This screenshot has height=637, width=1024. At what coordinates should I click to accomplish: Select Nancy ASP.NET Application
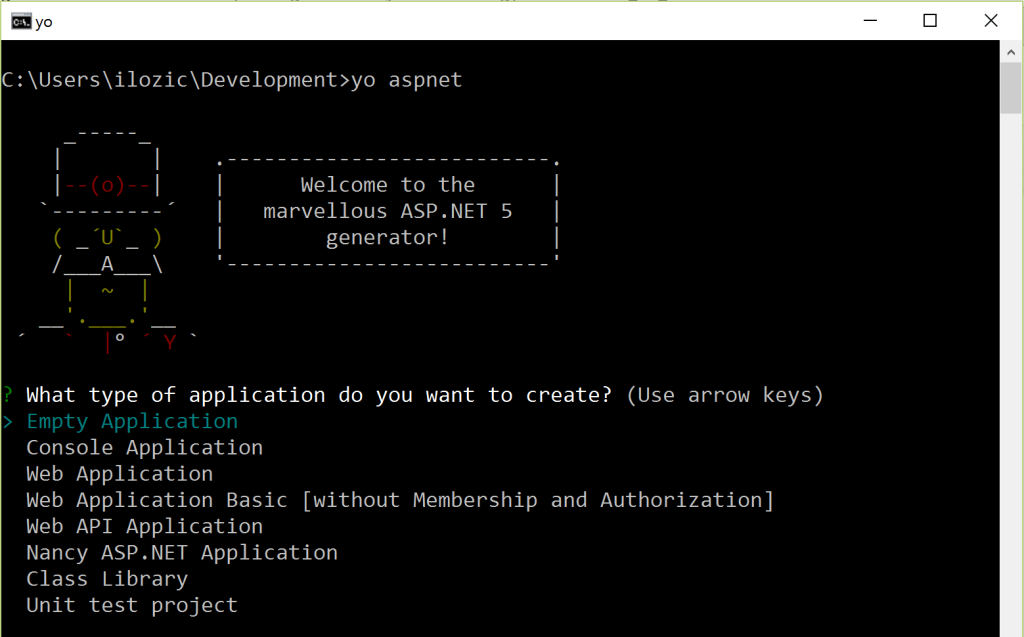[182, 553]
